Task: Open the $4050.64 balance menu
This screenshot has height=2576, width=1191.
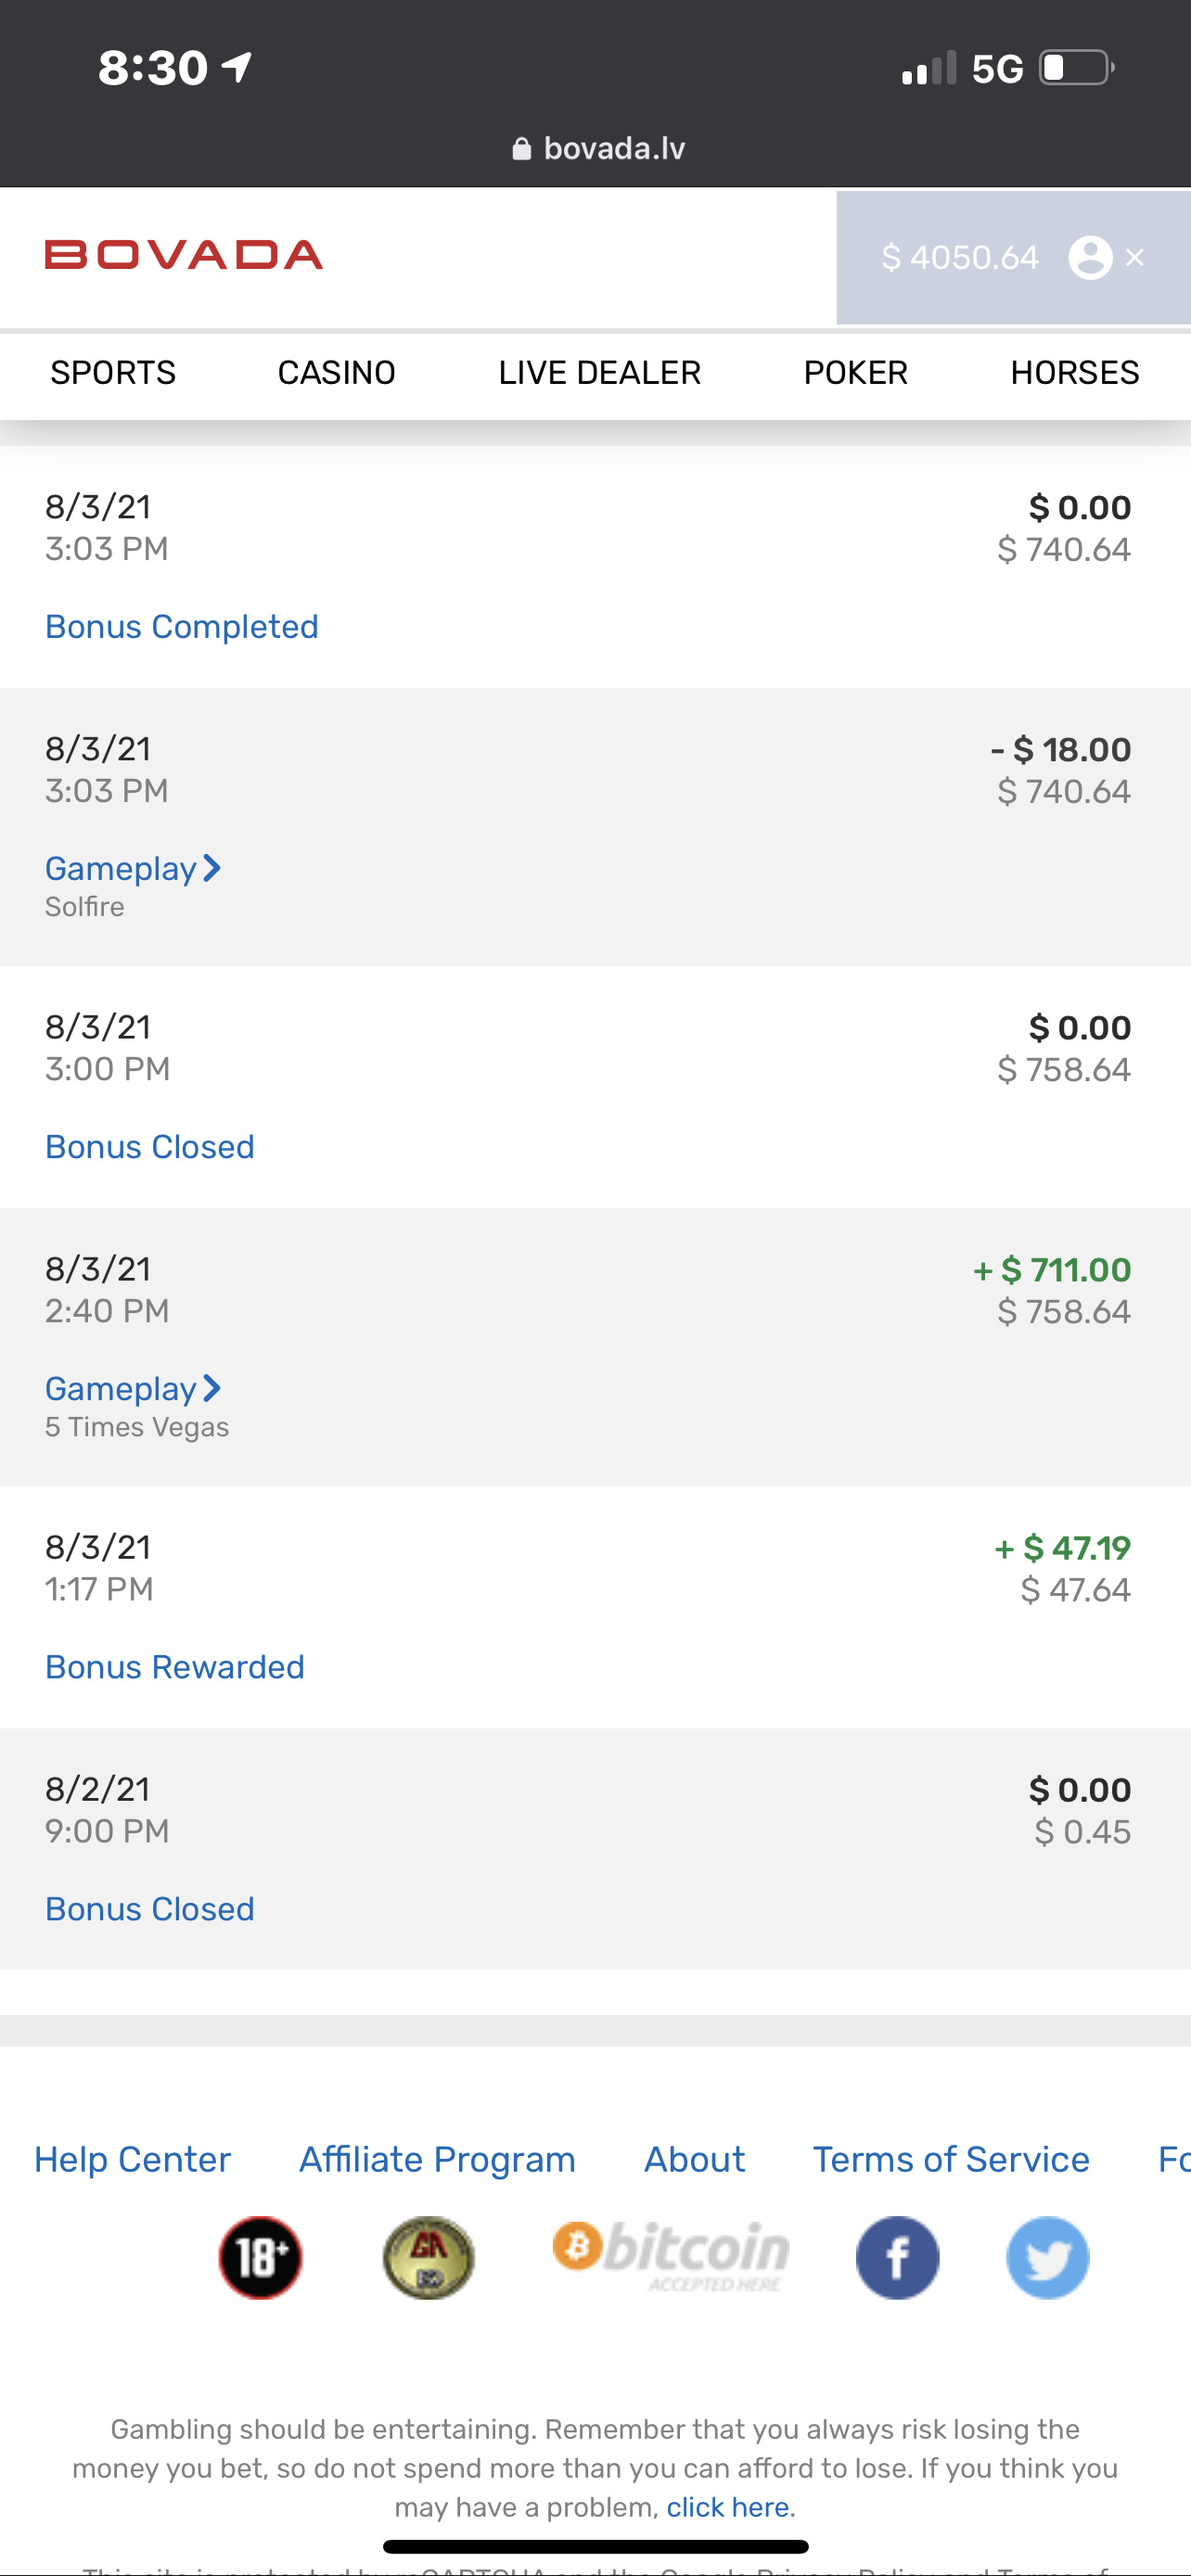Action: (960, 258)
